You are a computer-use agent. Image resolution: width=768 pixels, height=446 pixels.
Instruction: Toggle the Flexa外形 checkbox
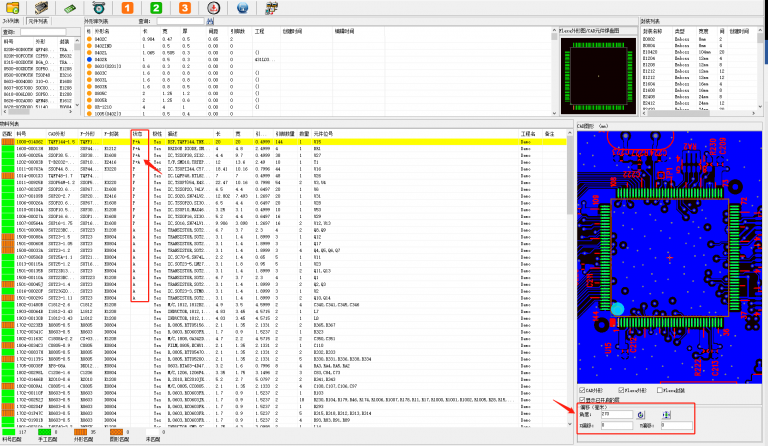tap(621, 390)
